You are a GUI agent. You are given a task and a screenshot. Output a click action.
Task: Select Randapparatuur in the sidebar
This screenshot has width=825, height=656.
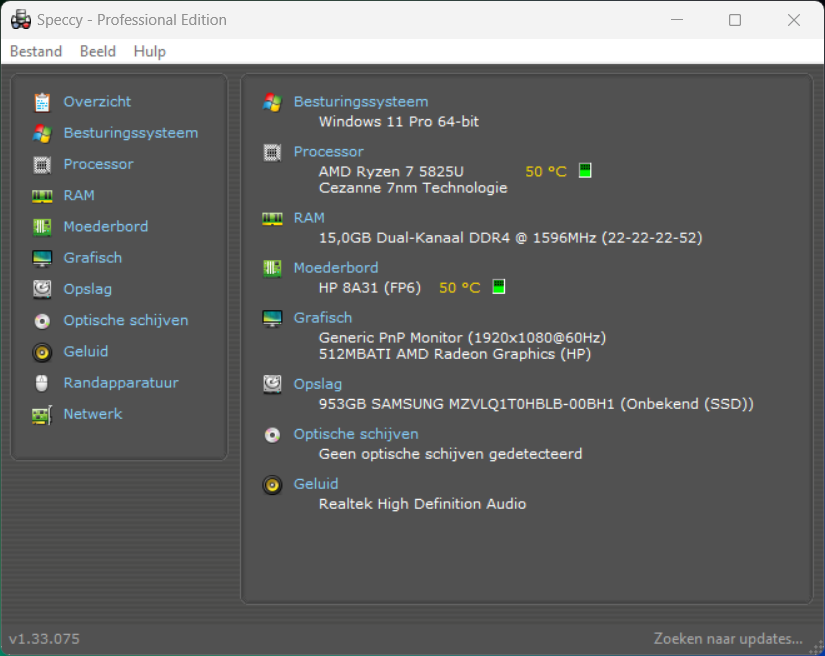pos(121,382)
